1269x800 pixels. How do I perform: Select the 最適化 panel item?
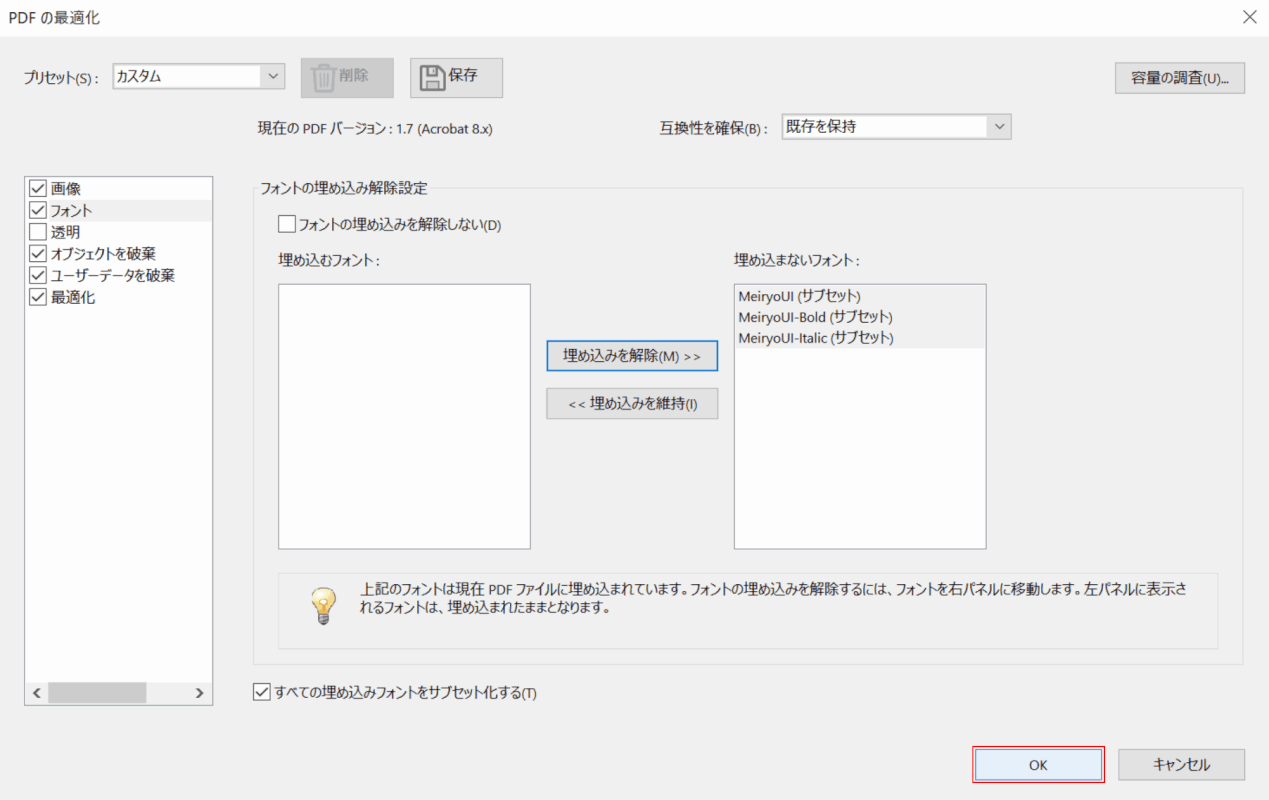[73, 298]
